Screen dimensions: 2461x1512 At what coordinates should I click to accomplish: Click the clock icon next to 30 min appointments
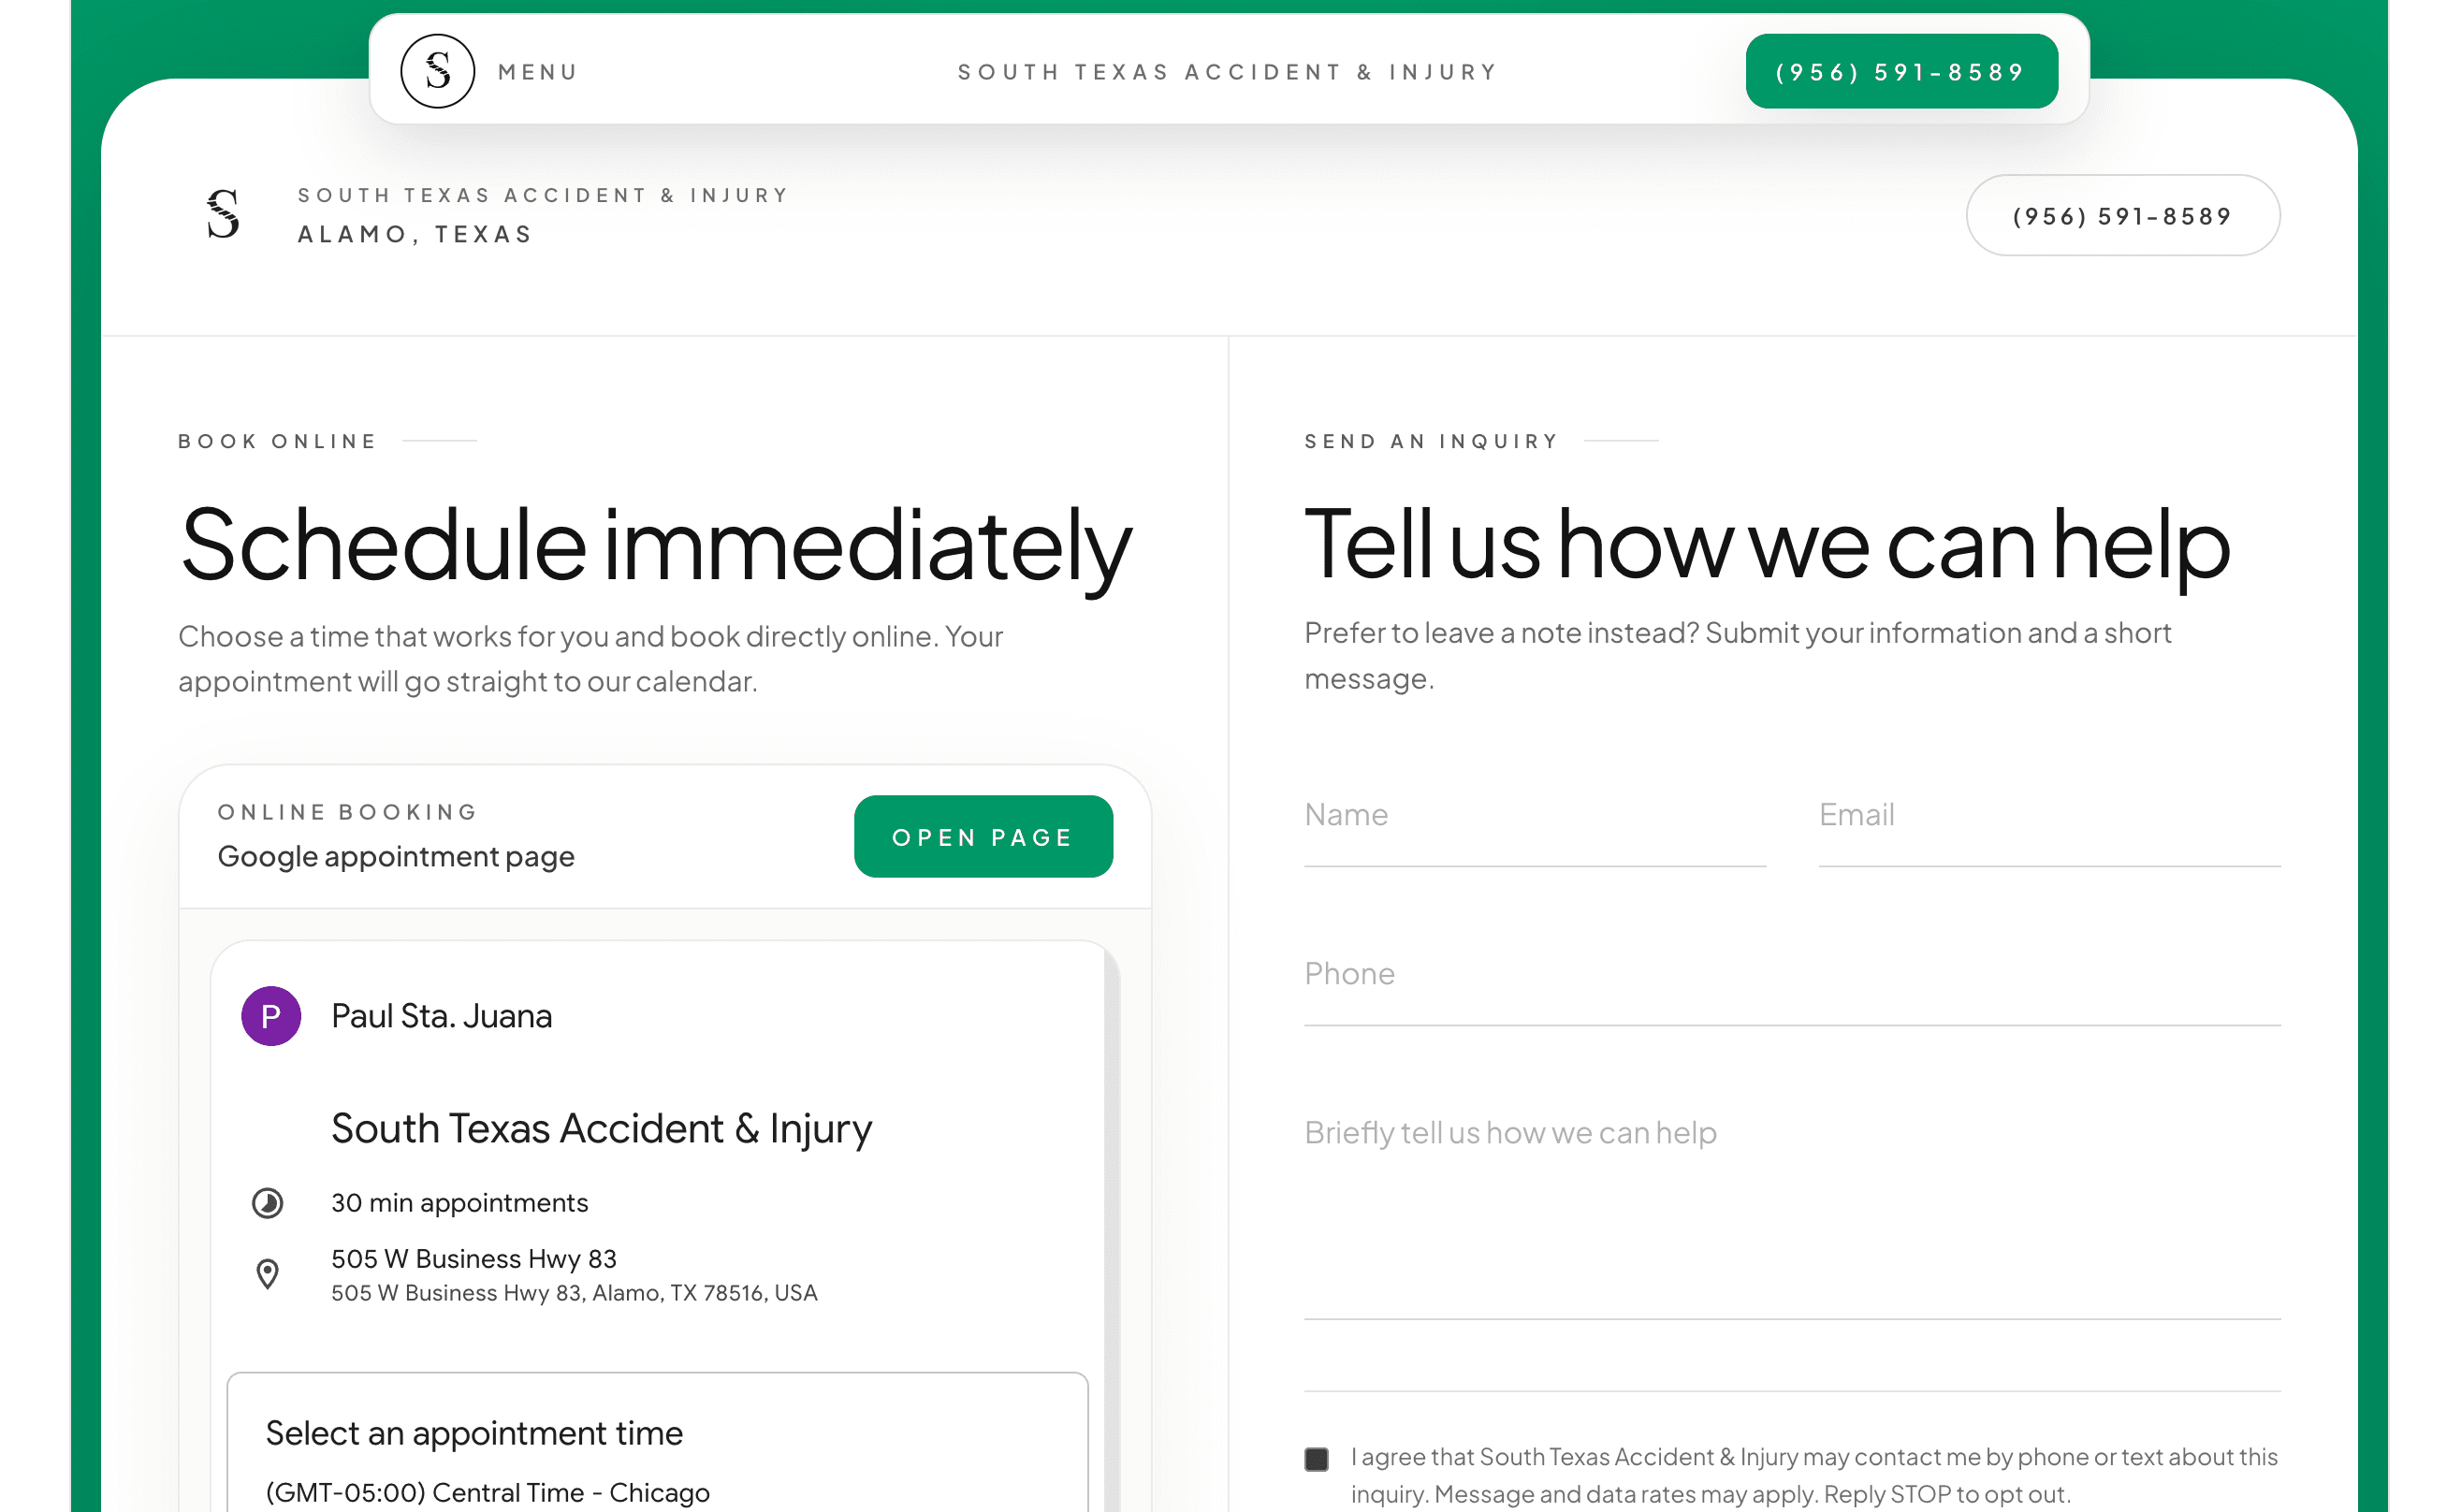pos(267,1202)
